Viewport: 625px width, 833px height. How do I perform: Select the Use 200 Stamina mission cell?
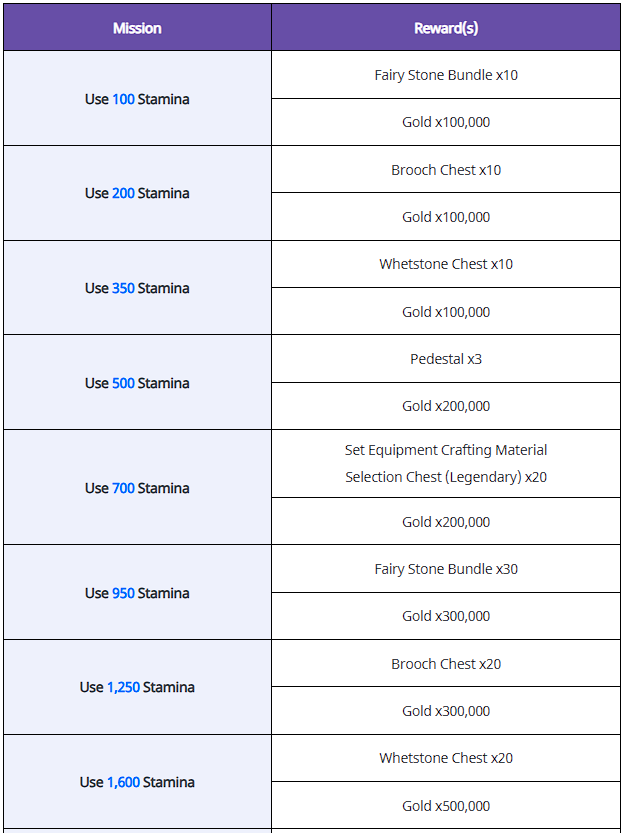point(137,193)
